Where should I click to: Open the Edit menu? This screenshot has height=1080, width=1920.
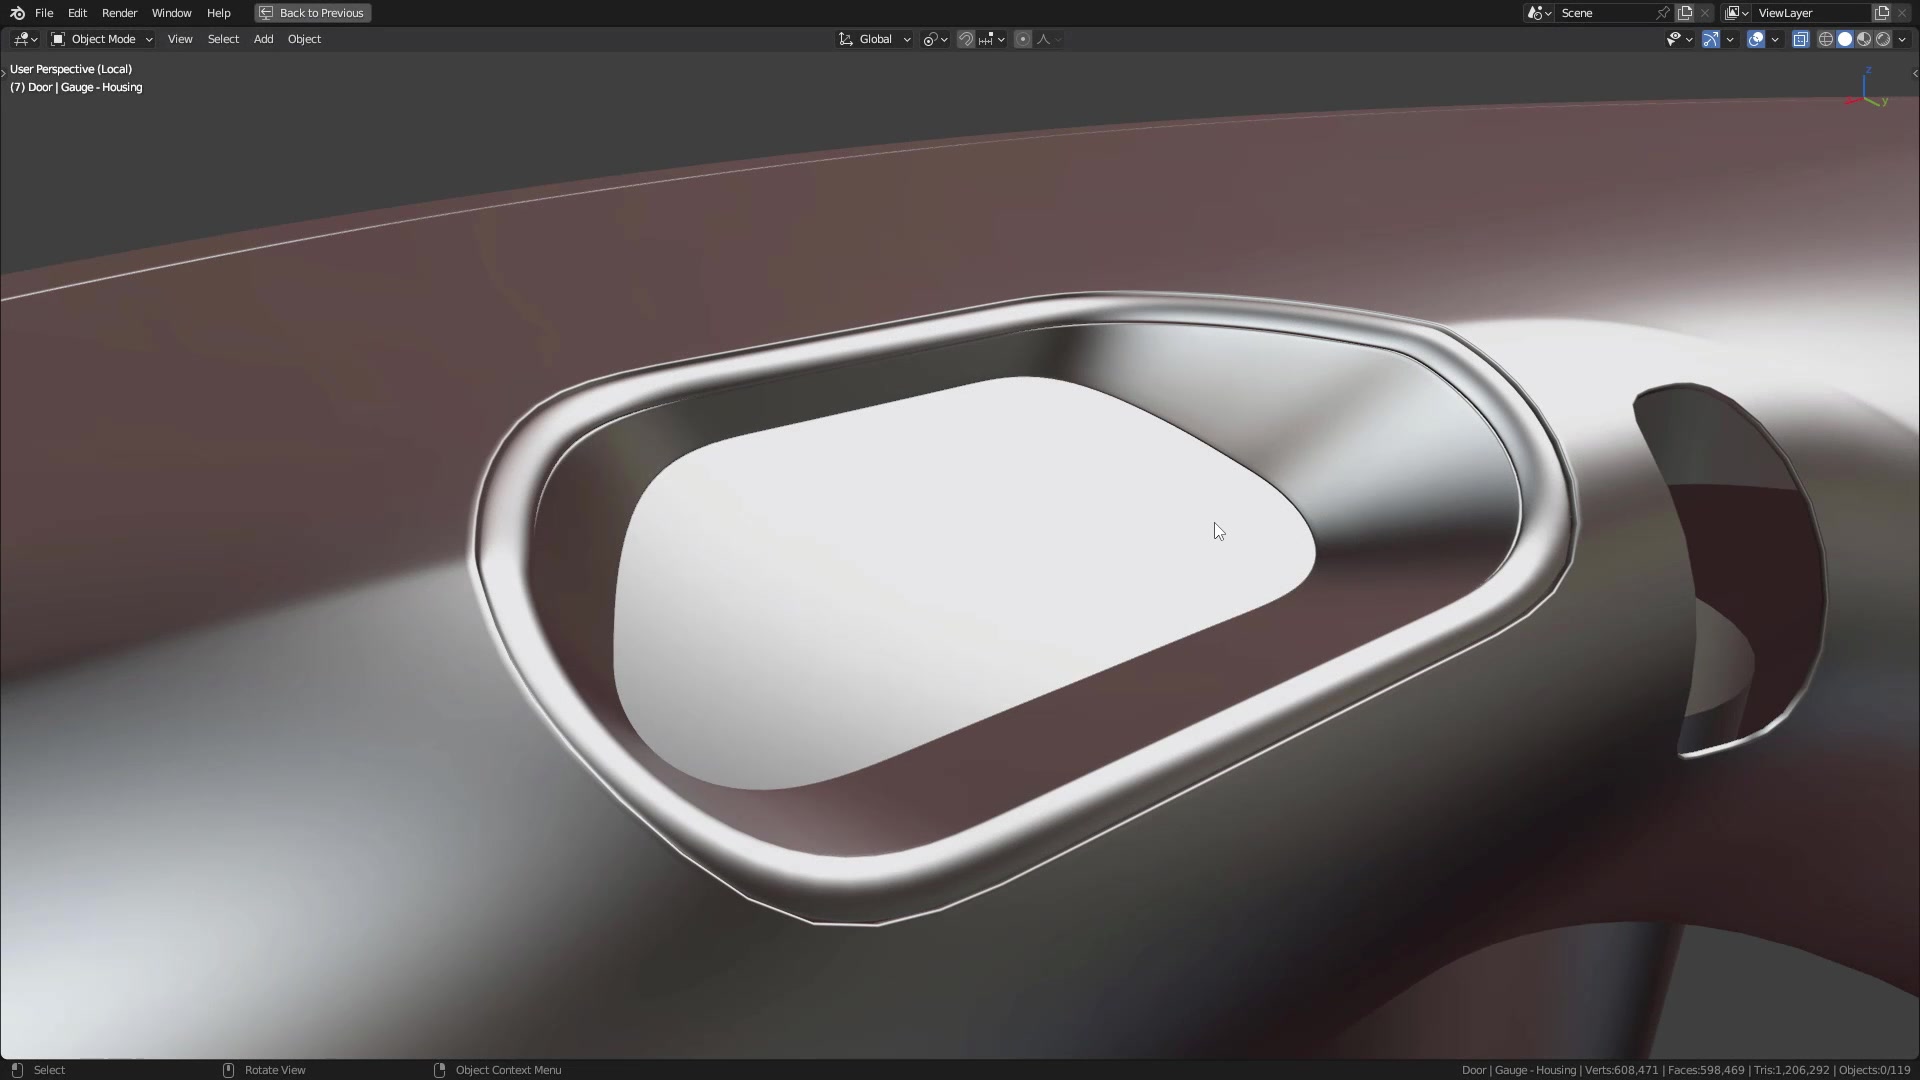click(x=77, y=13)
